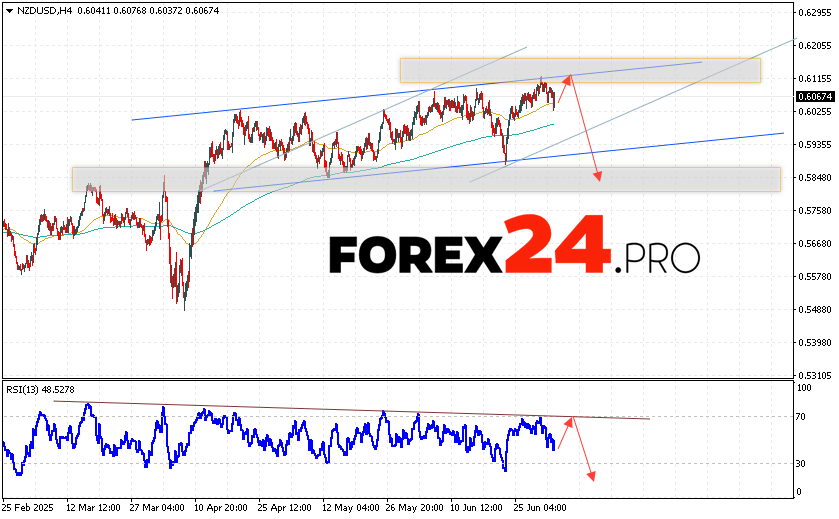Viewport: 839px width, 519px height.
Task: Click the 25 Feb 2025 date label
Action: (x=28, y=508)
